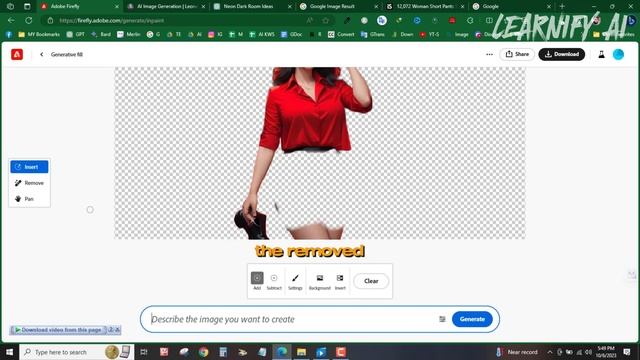Switch to 12,072 Woman Short Pants tab
The width and height of the screenshot is (640, 360).
(x=425, y=7)
